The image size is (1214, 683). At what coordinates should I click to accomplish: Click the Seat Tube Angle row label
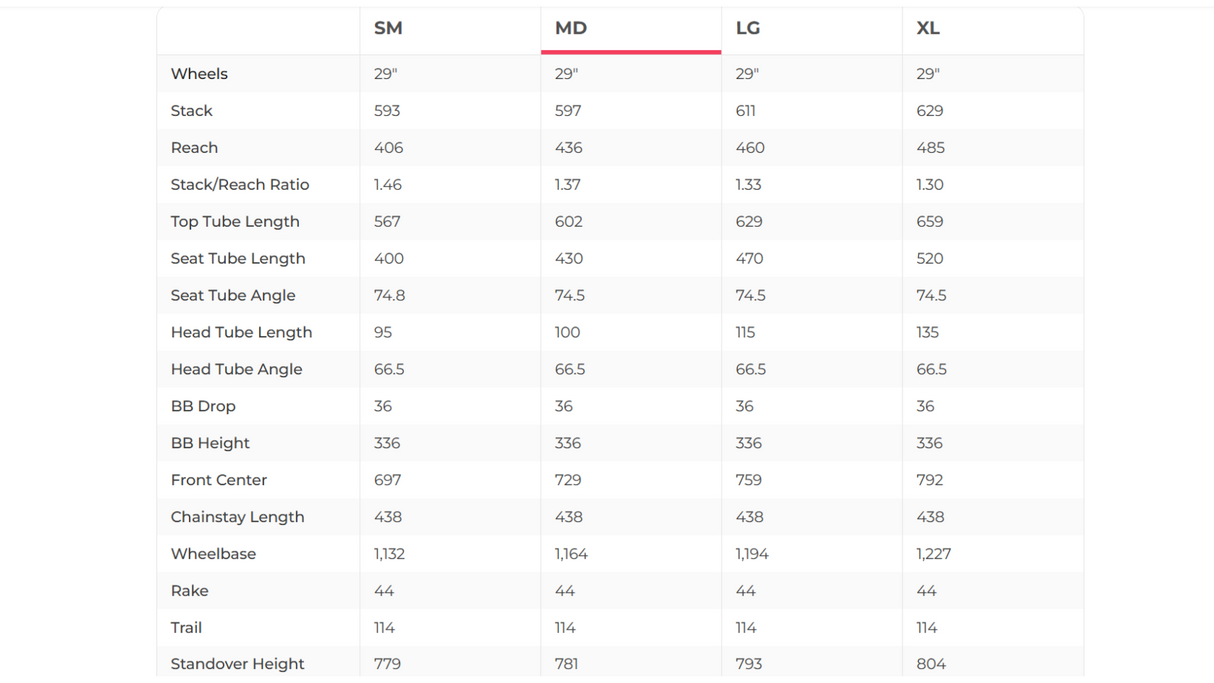233,296
